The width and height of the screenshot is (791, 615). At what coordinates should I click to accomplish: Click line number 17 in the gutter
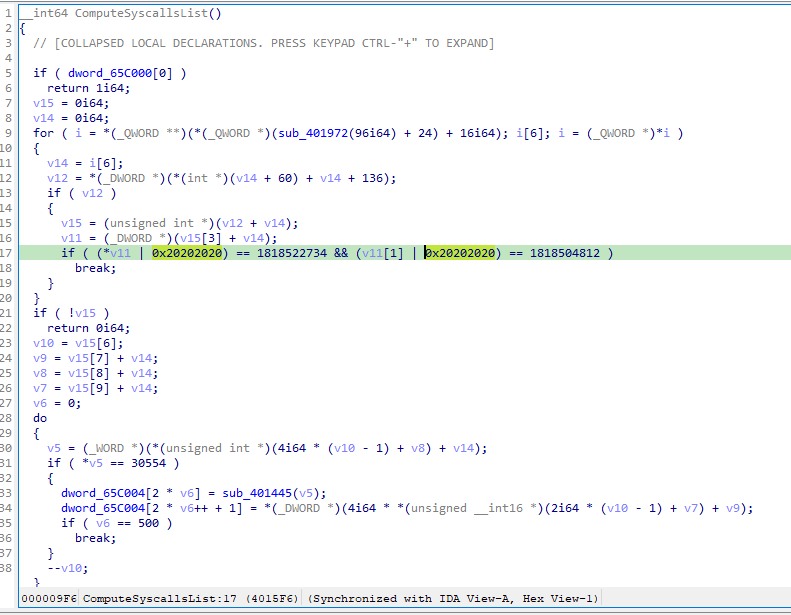(6, 253)
